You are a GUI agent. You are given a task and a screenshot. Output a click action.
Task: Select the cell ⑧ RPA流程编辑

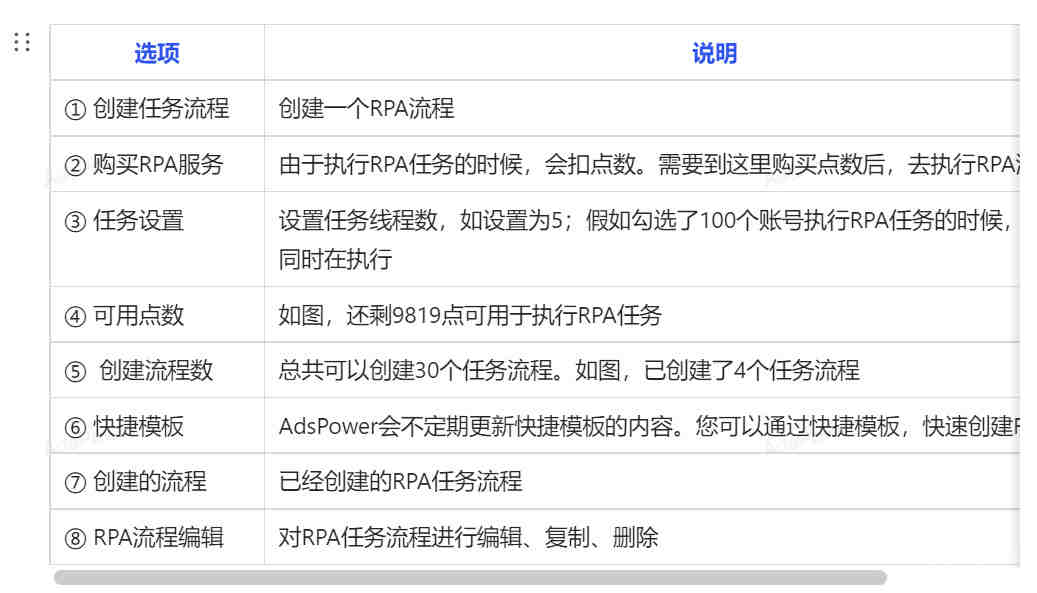coord(157,537)
